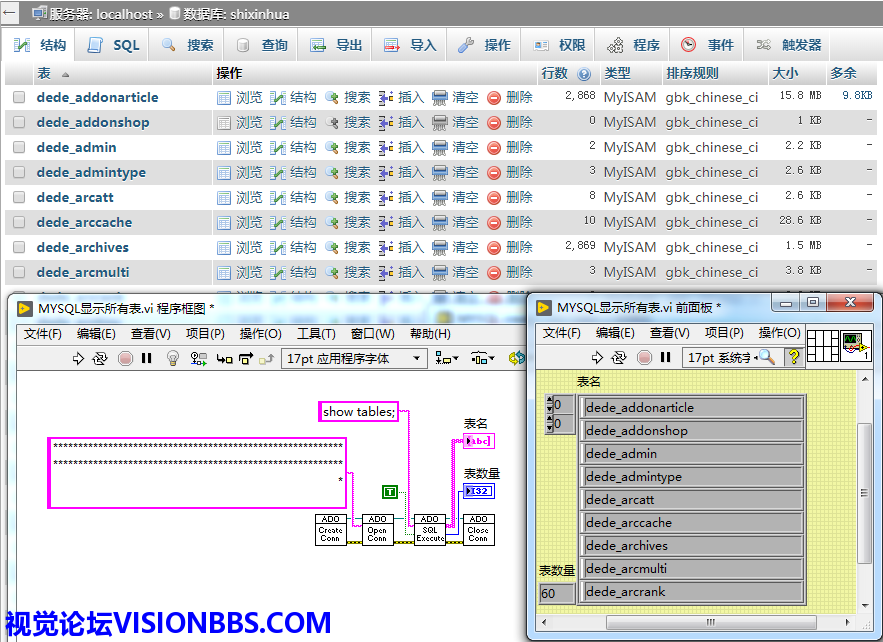Switch to the SQL tab

click(114, 45)
